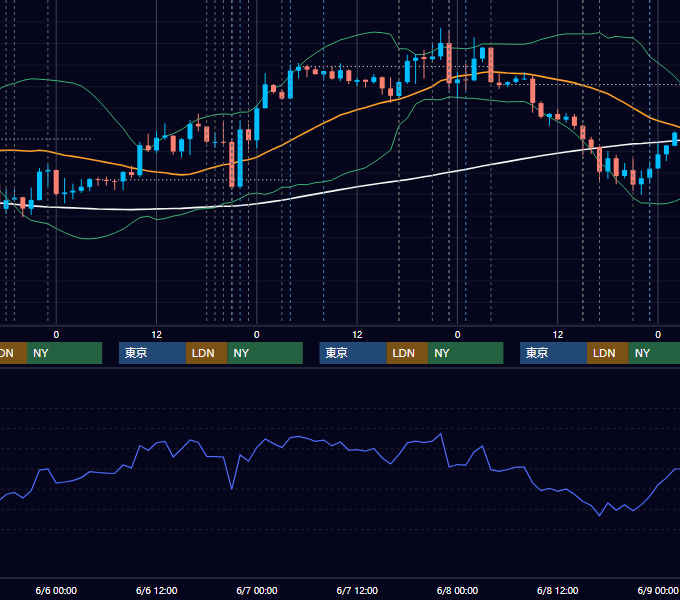Click the 6/7 00:00 time axis label
This screenshot has width=680, height=600.
coord(257,590)
